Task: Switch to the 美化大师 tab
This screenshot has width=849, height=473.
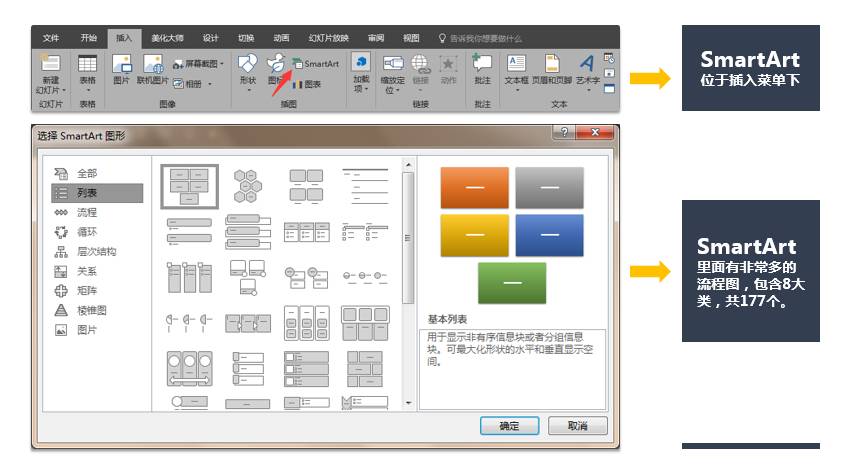Action: tap(167, 38)
